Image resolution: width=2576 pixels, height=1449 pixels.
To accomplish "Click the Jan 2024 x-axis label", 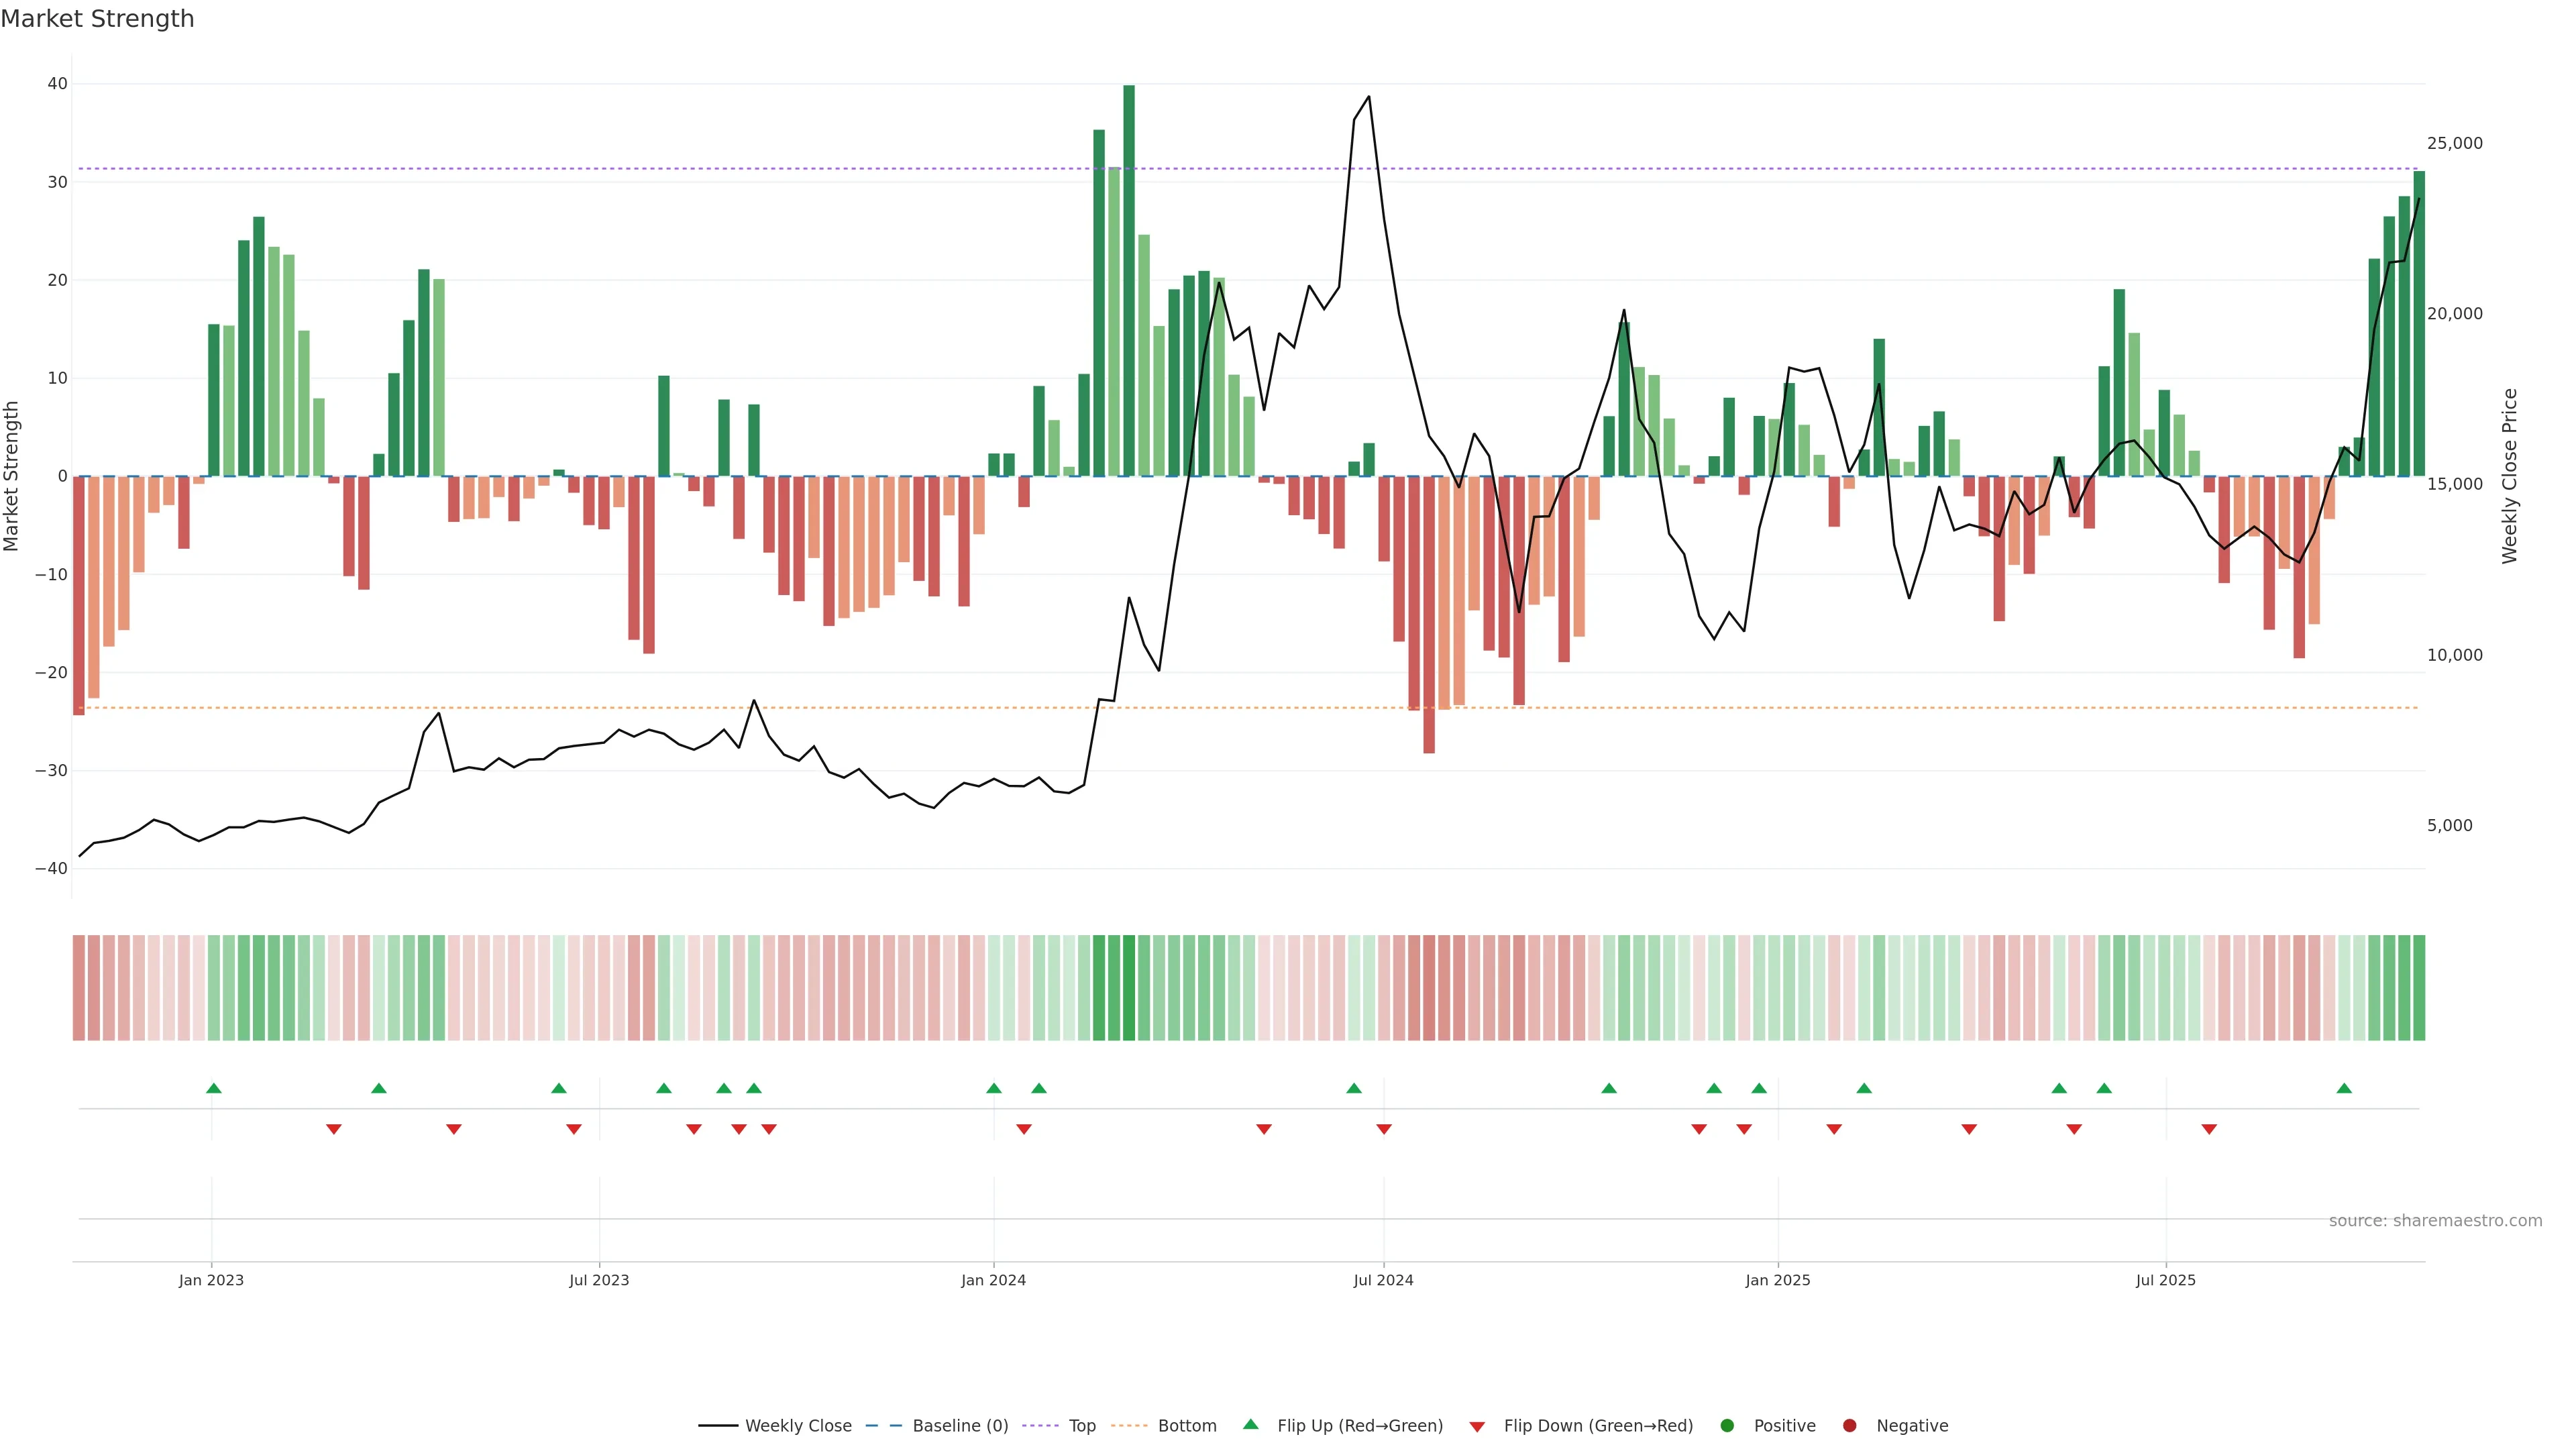I will tap(993, 1280).
